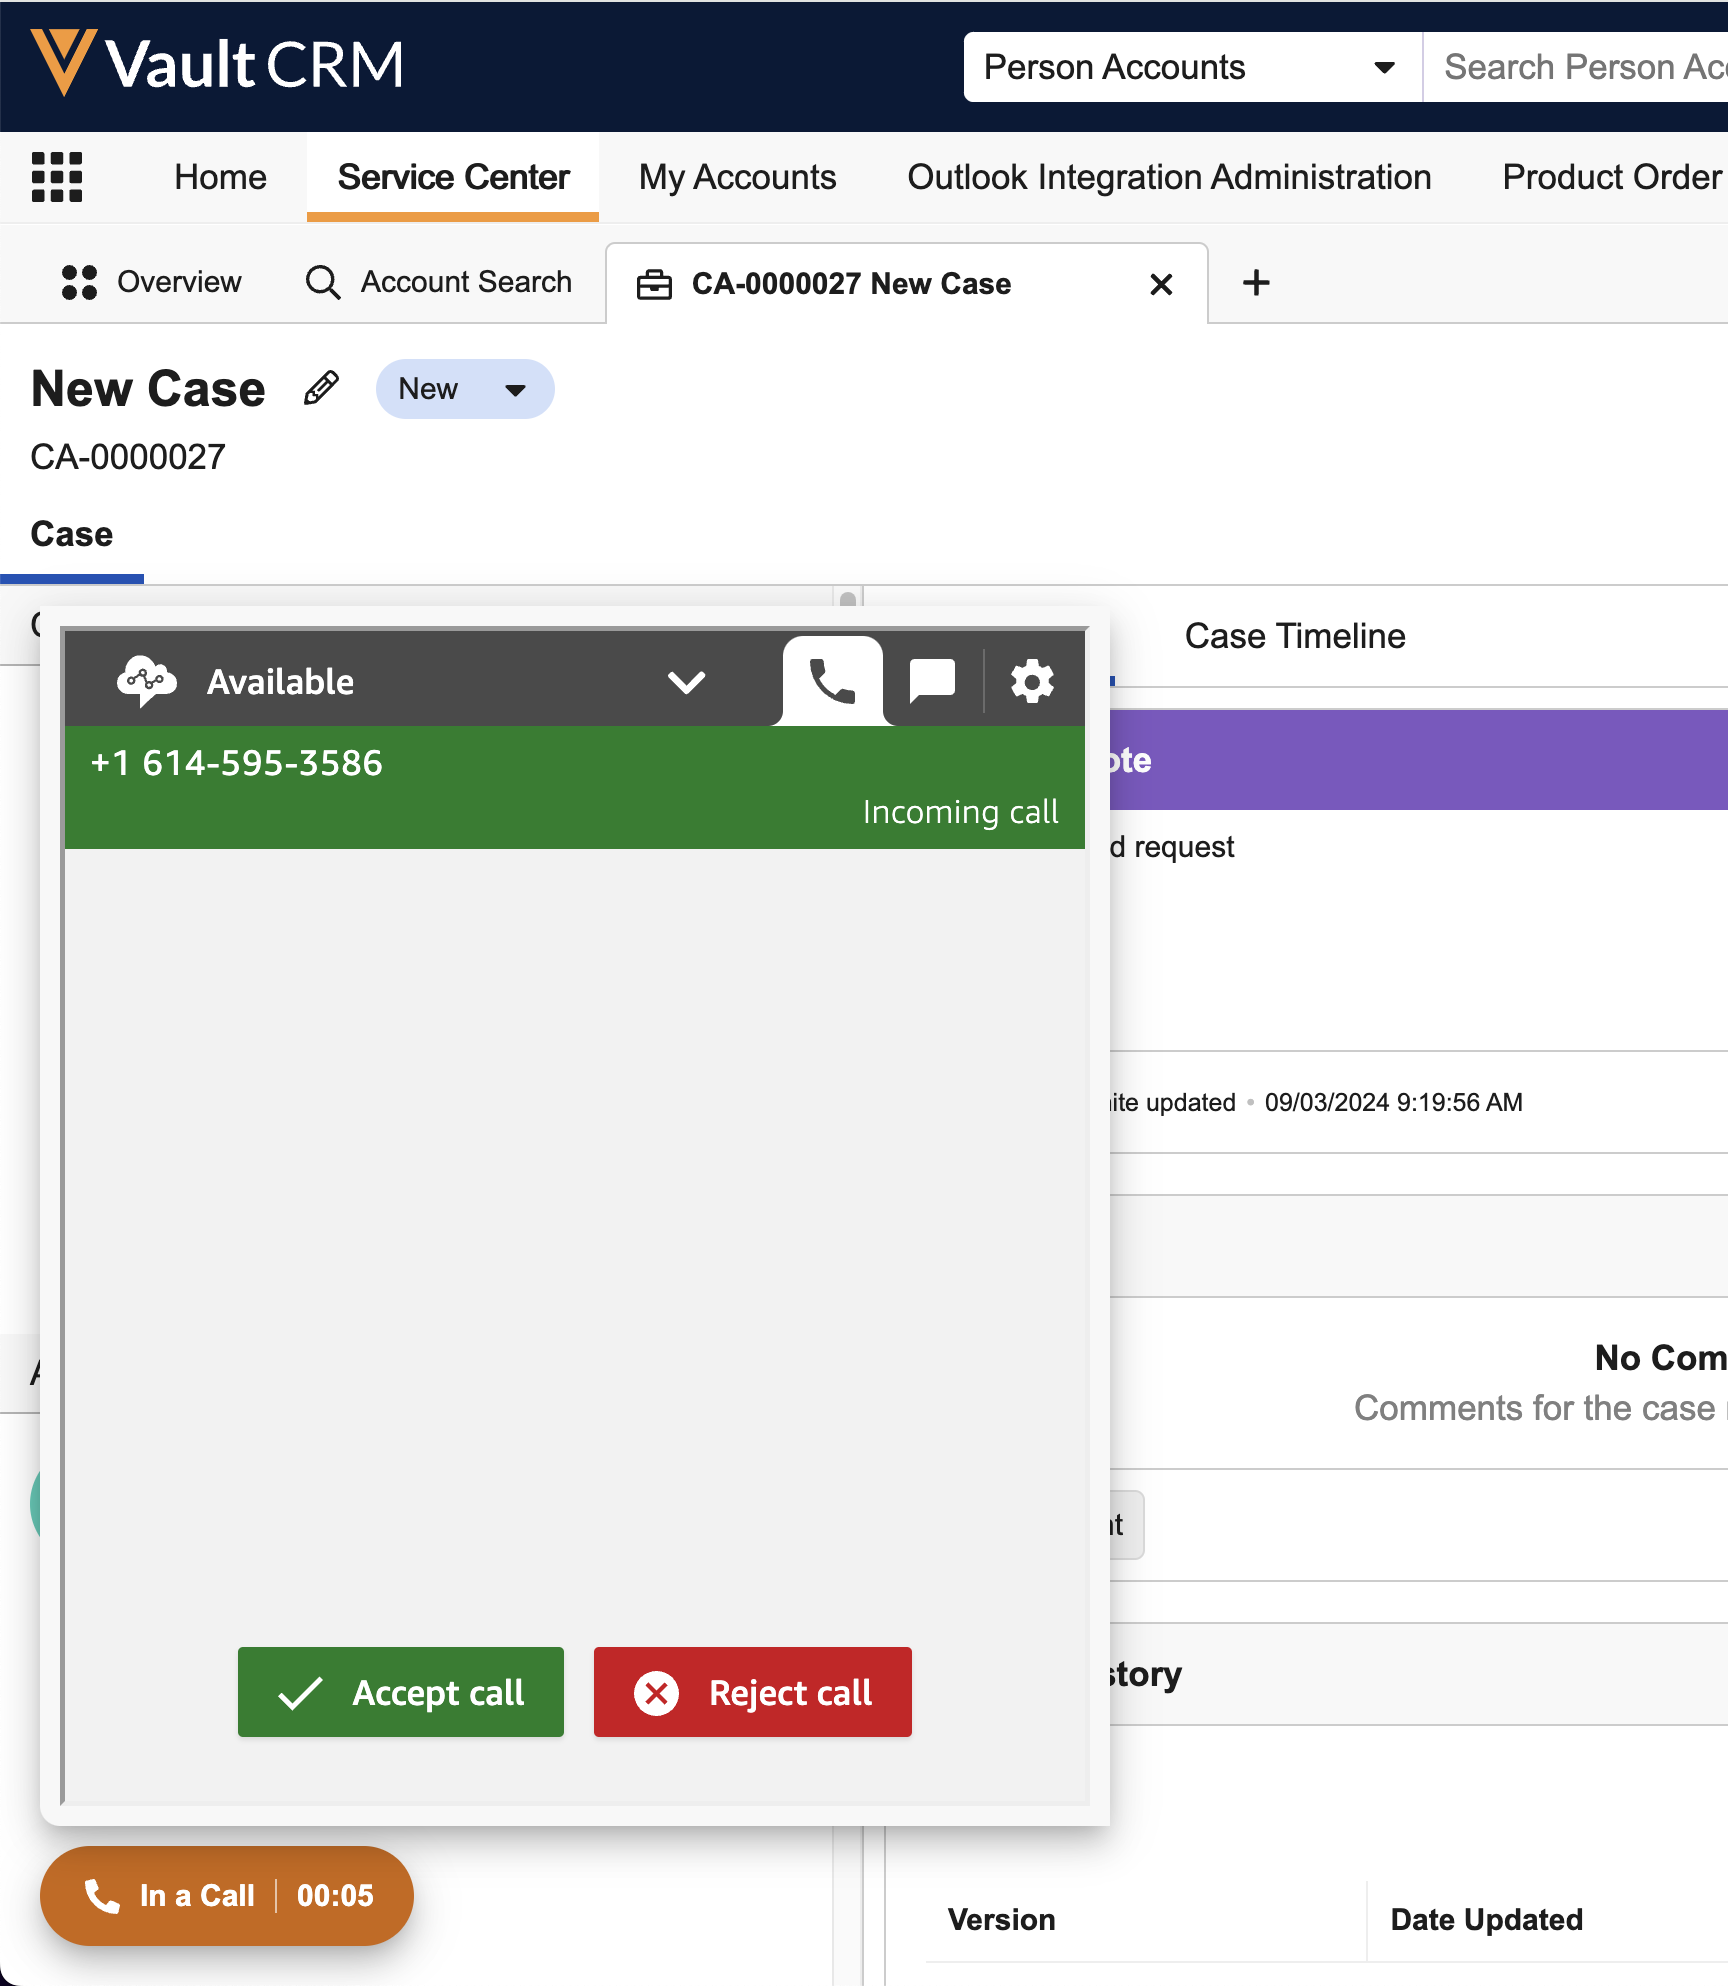The image size is (1728, 1986).
Task: Go to the Home tab
Action: (x=220, y=177)
